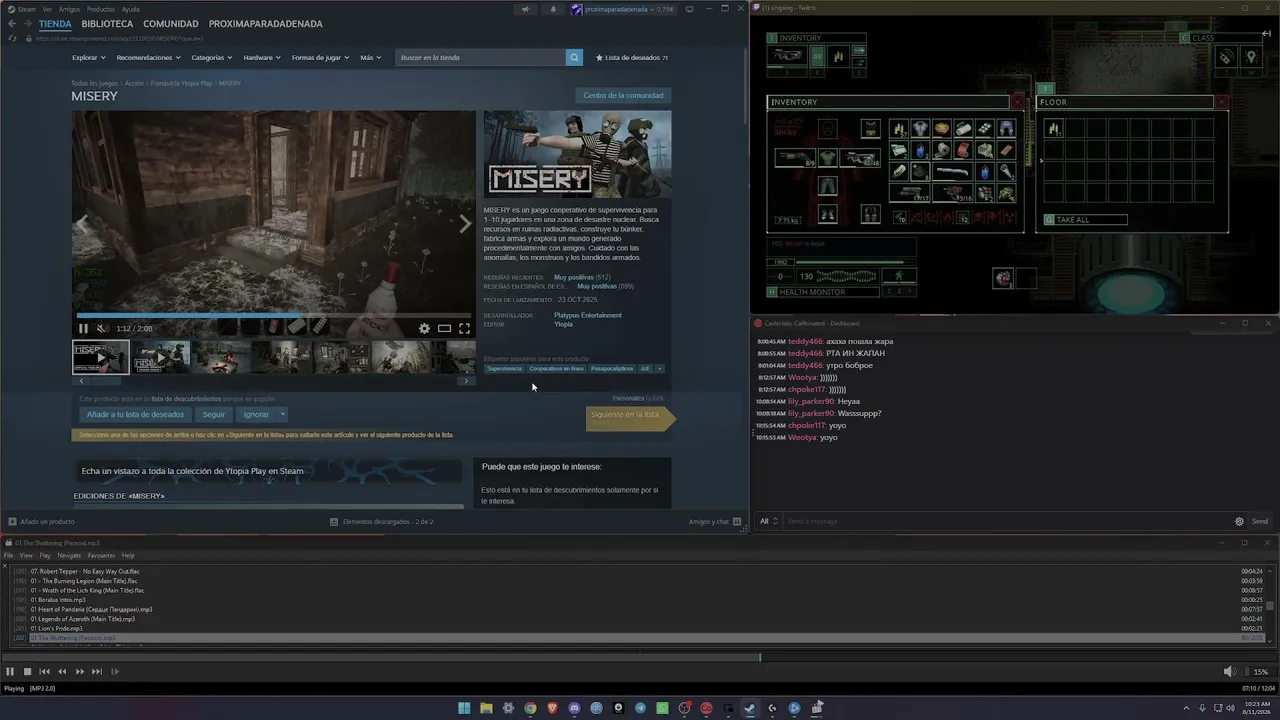Viewport: 1280px width, 720px height.
Task: Open the TIENDA tab
Action: point(55,24)
